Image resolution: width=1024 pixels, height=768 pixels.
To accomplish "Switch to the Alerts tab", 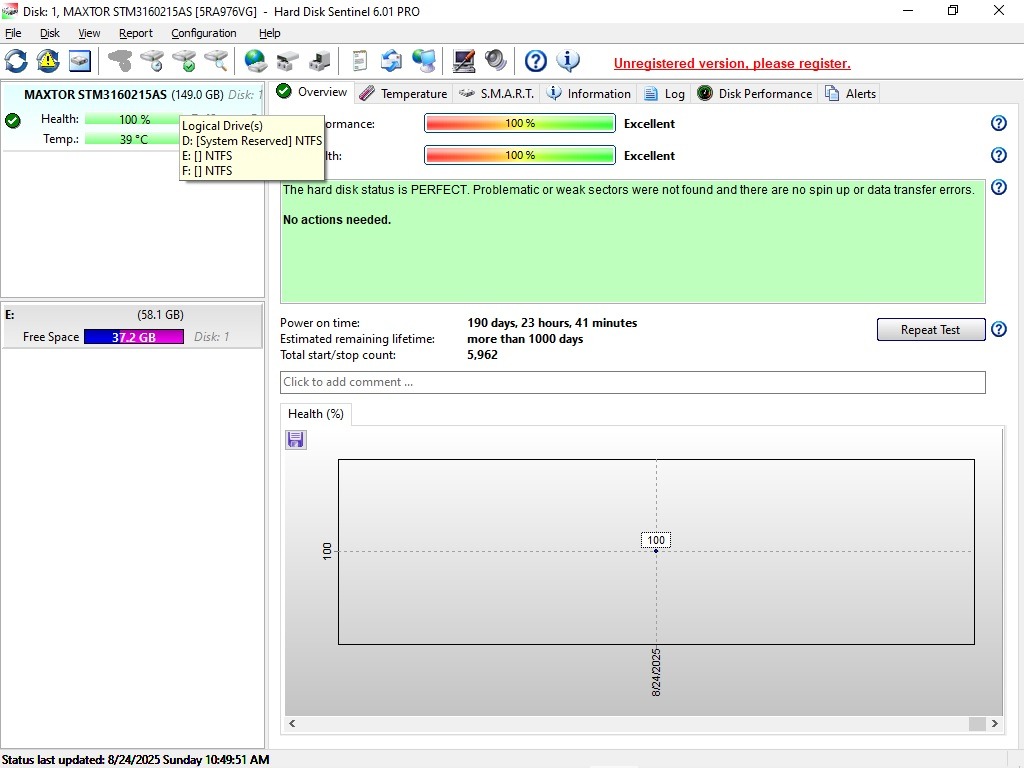I will coord(850,93).
